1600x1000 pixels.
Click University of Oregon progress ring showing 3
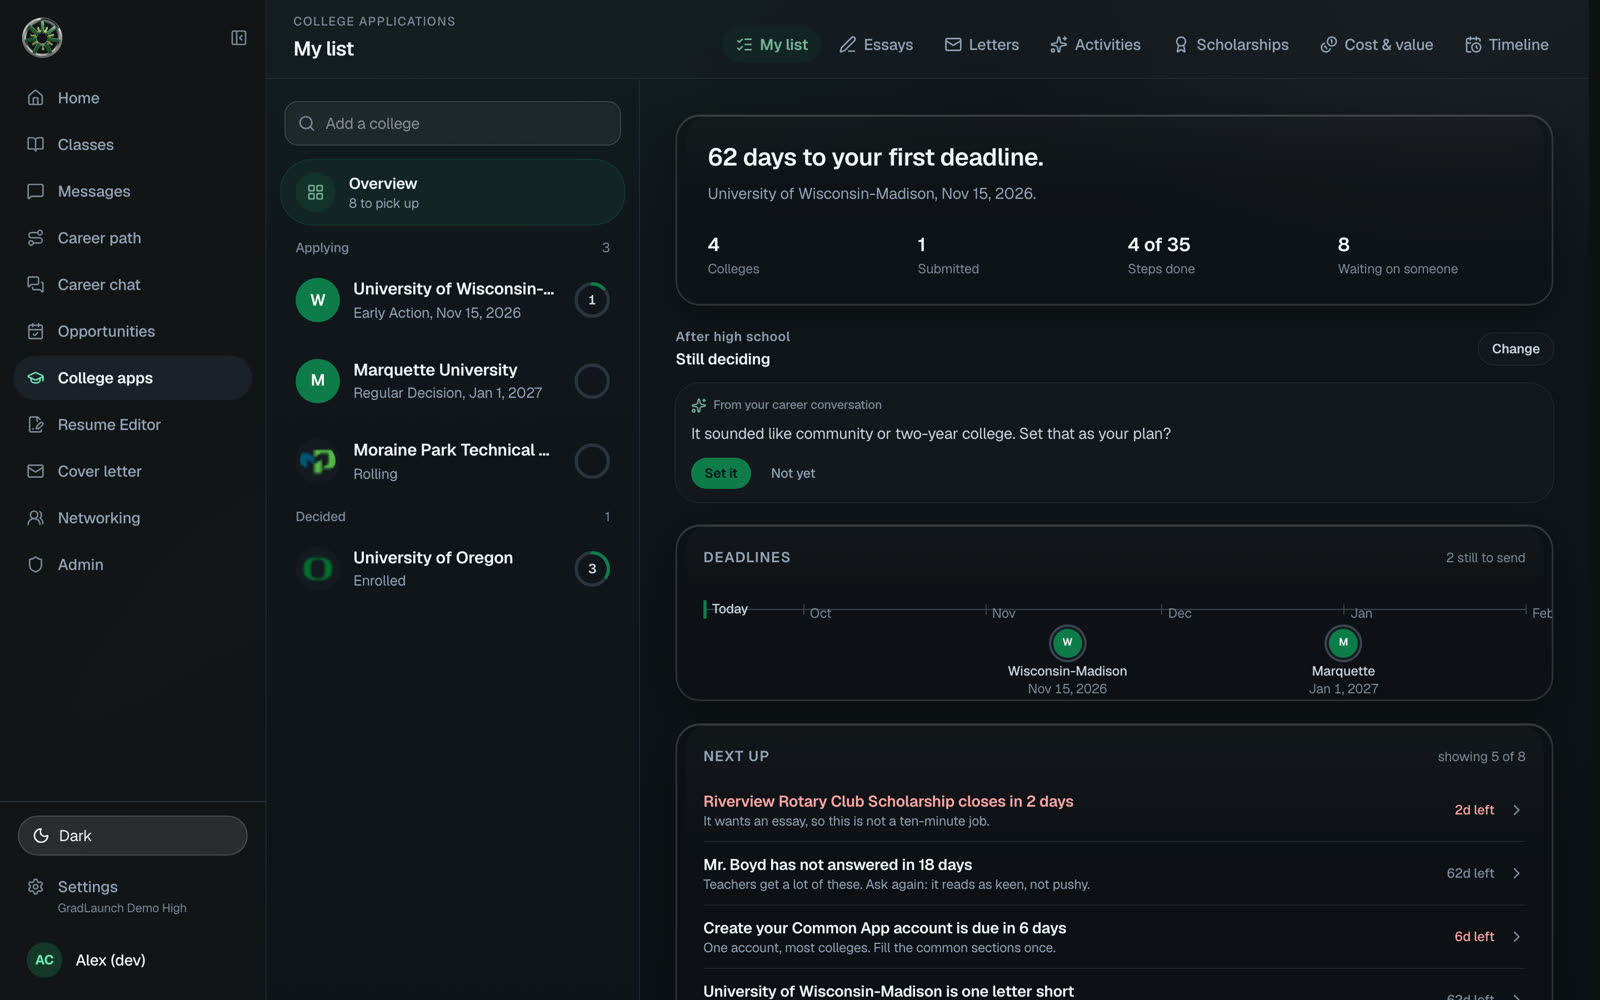click(592, 569)
